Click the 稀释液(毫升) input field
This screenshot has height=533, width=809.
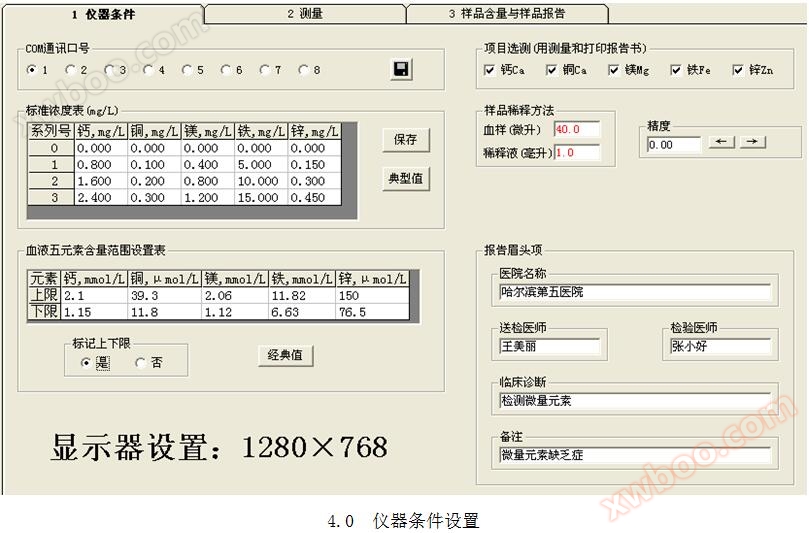576,153
